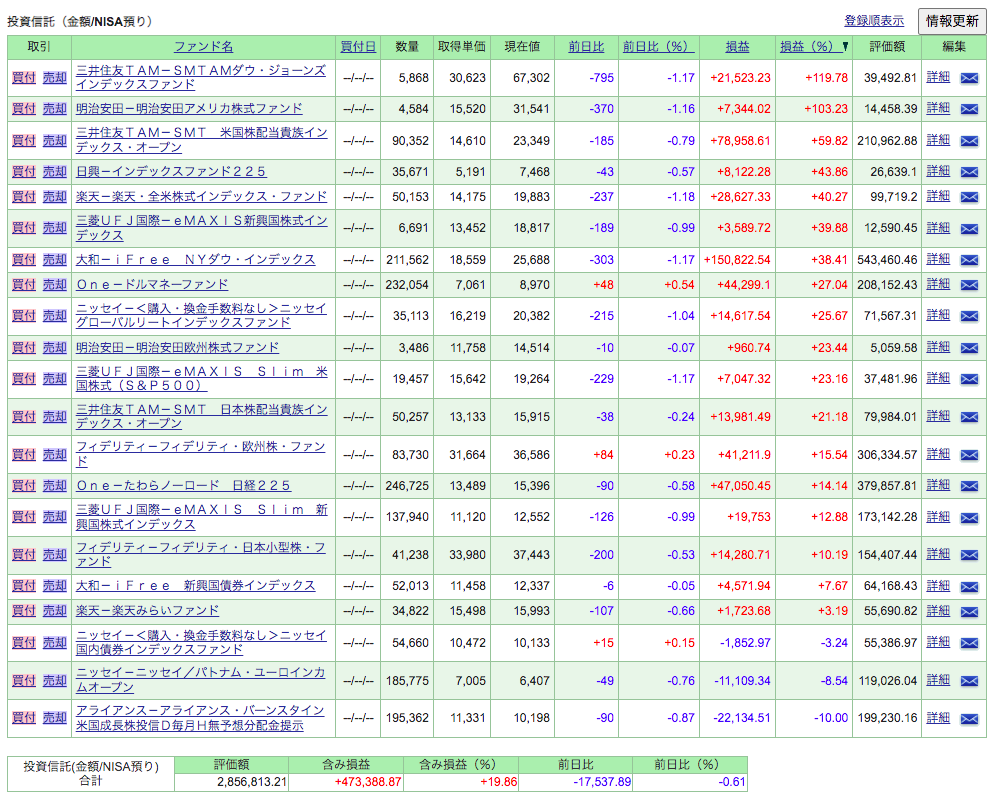
Task: Click envelope icon for eMAXIS新興国株式インデックス row
Action: (x=968, y=229)
